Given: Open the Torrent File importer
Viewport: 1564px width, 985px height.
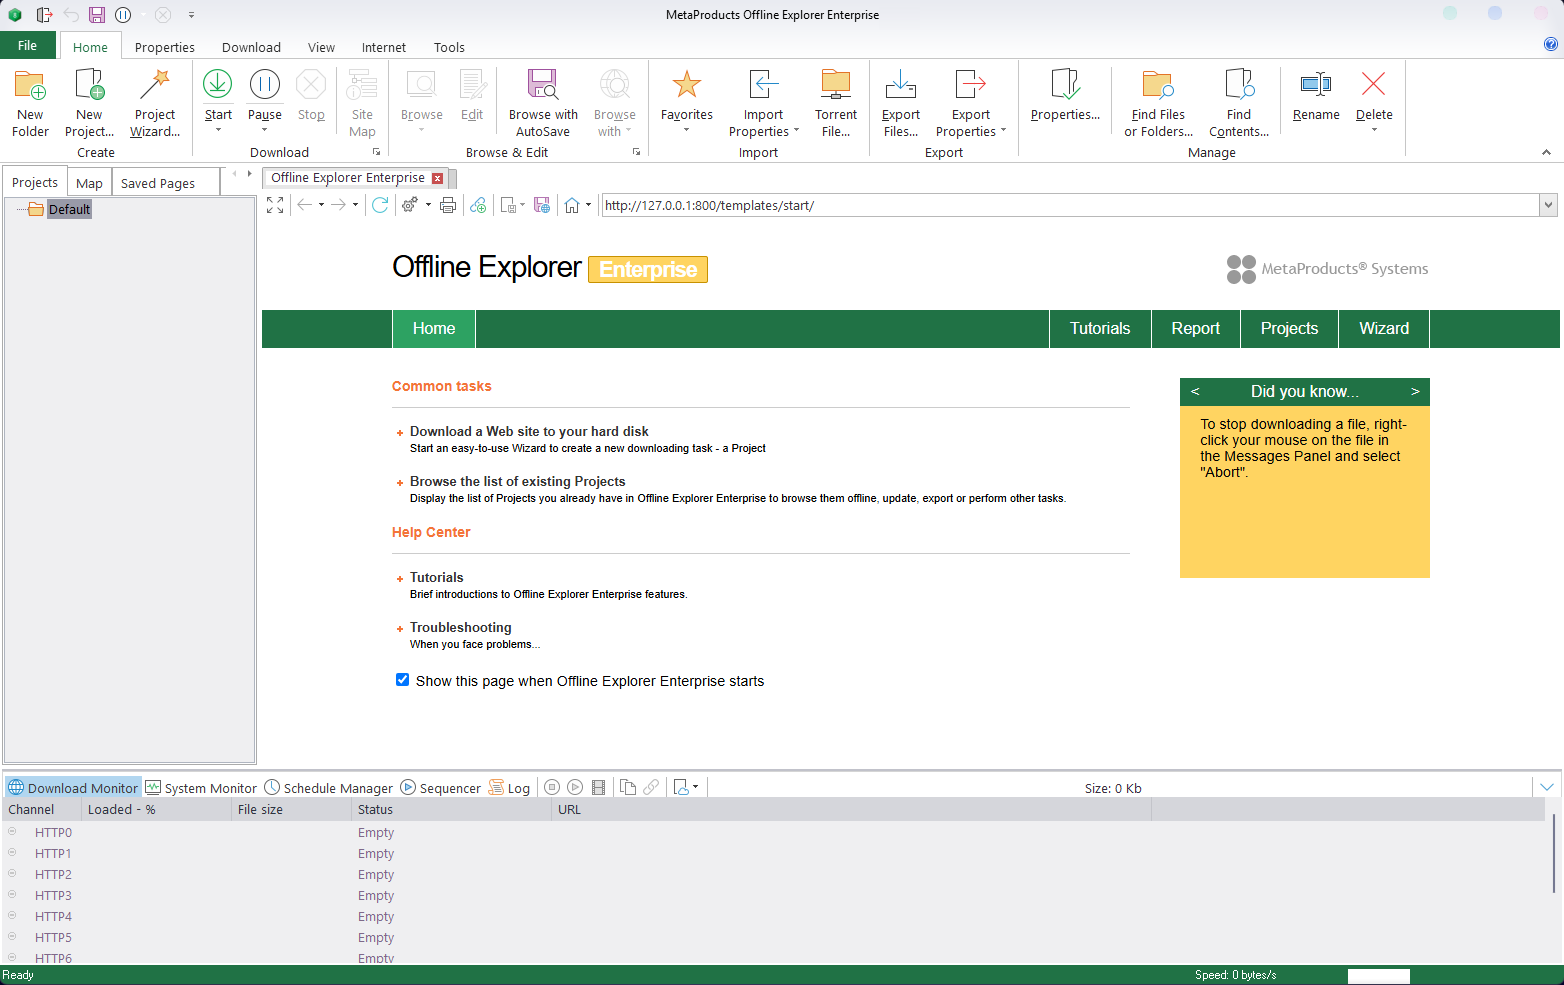Looking at the screenshot, I should click(836, 103).
